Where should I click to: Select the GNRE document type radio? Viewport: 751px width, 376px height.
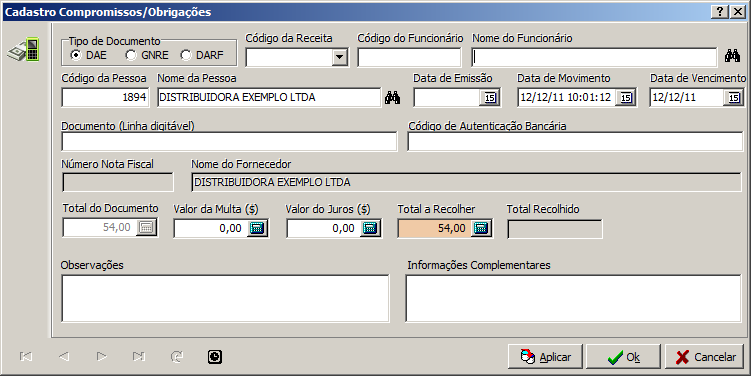click(x=130, y=55)
